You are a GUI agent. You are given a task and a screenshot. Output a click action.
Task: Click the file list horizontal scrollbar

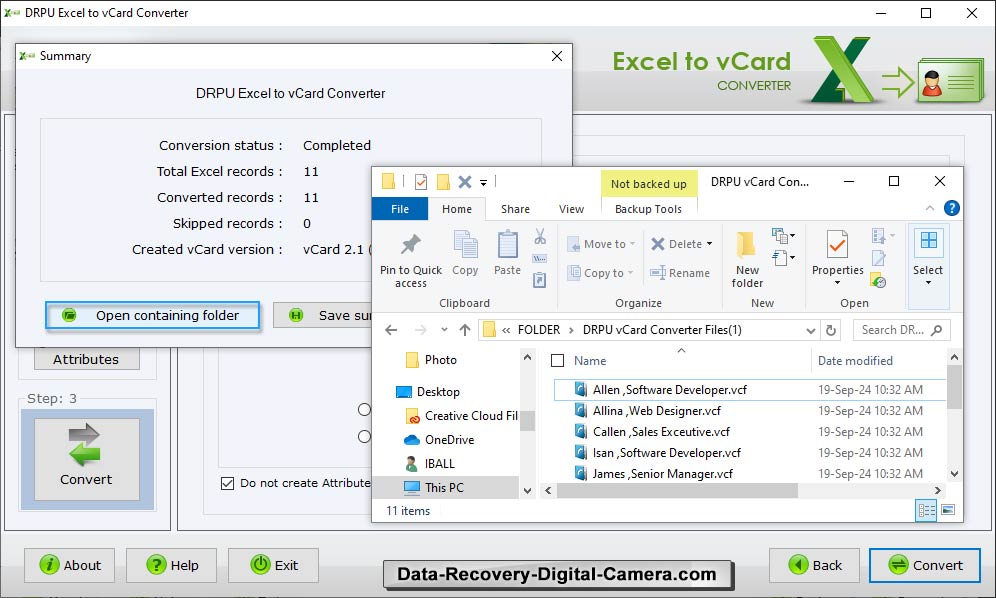(x=677, y=490)
